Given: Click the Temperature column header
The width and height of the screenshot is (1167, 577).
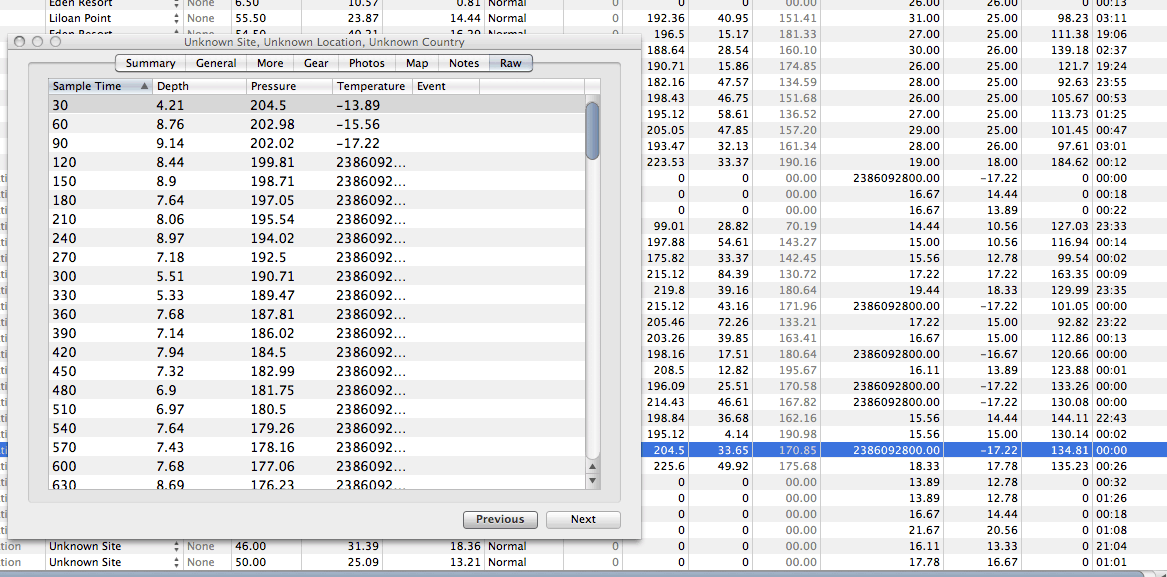Looking at the screenshot, I should (x=371, y=86).
